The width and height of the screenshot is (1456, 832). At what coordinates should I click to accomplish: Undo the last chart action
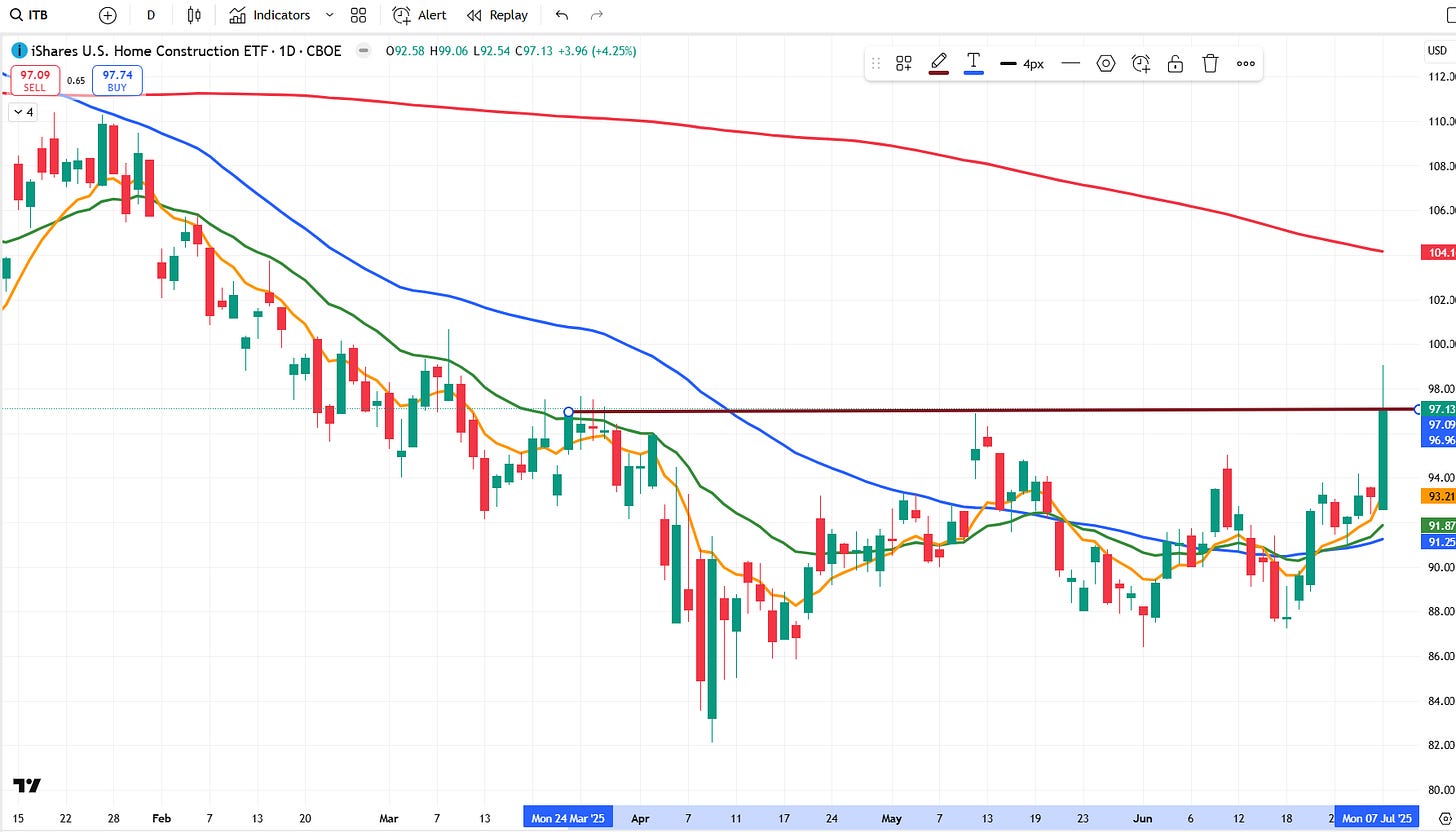562,15
